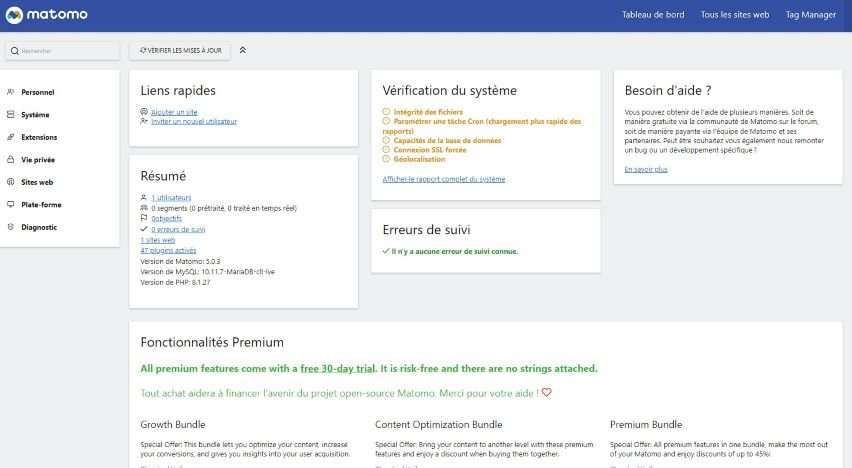Click the Premium Bundle heading
The width and height of the screenshot is (852, 468).
tap(646, 425)
